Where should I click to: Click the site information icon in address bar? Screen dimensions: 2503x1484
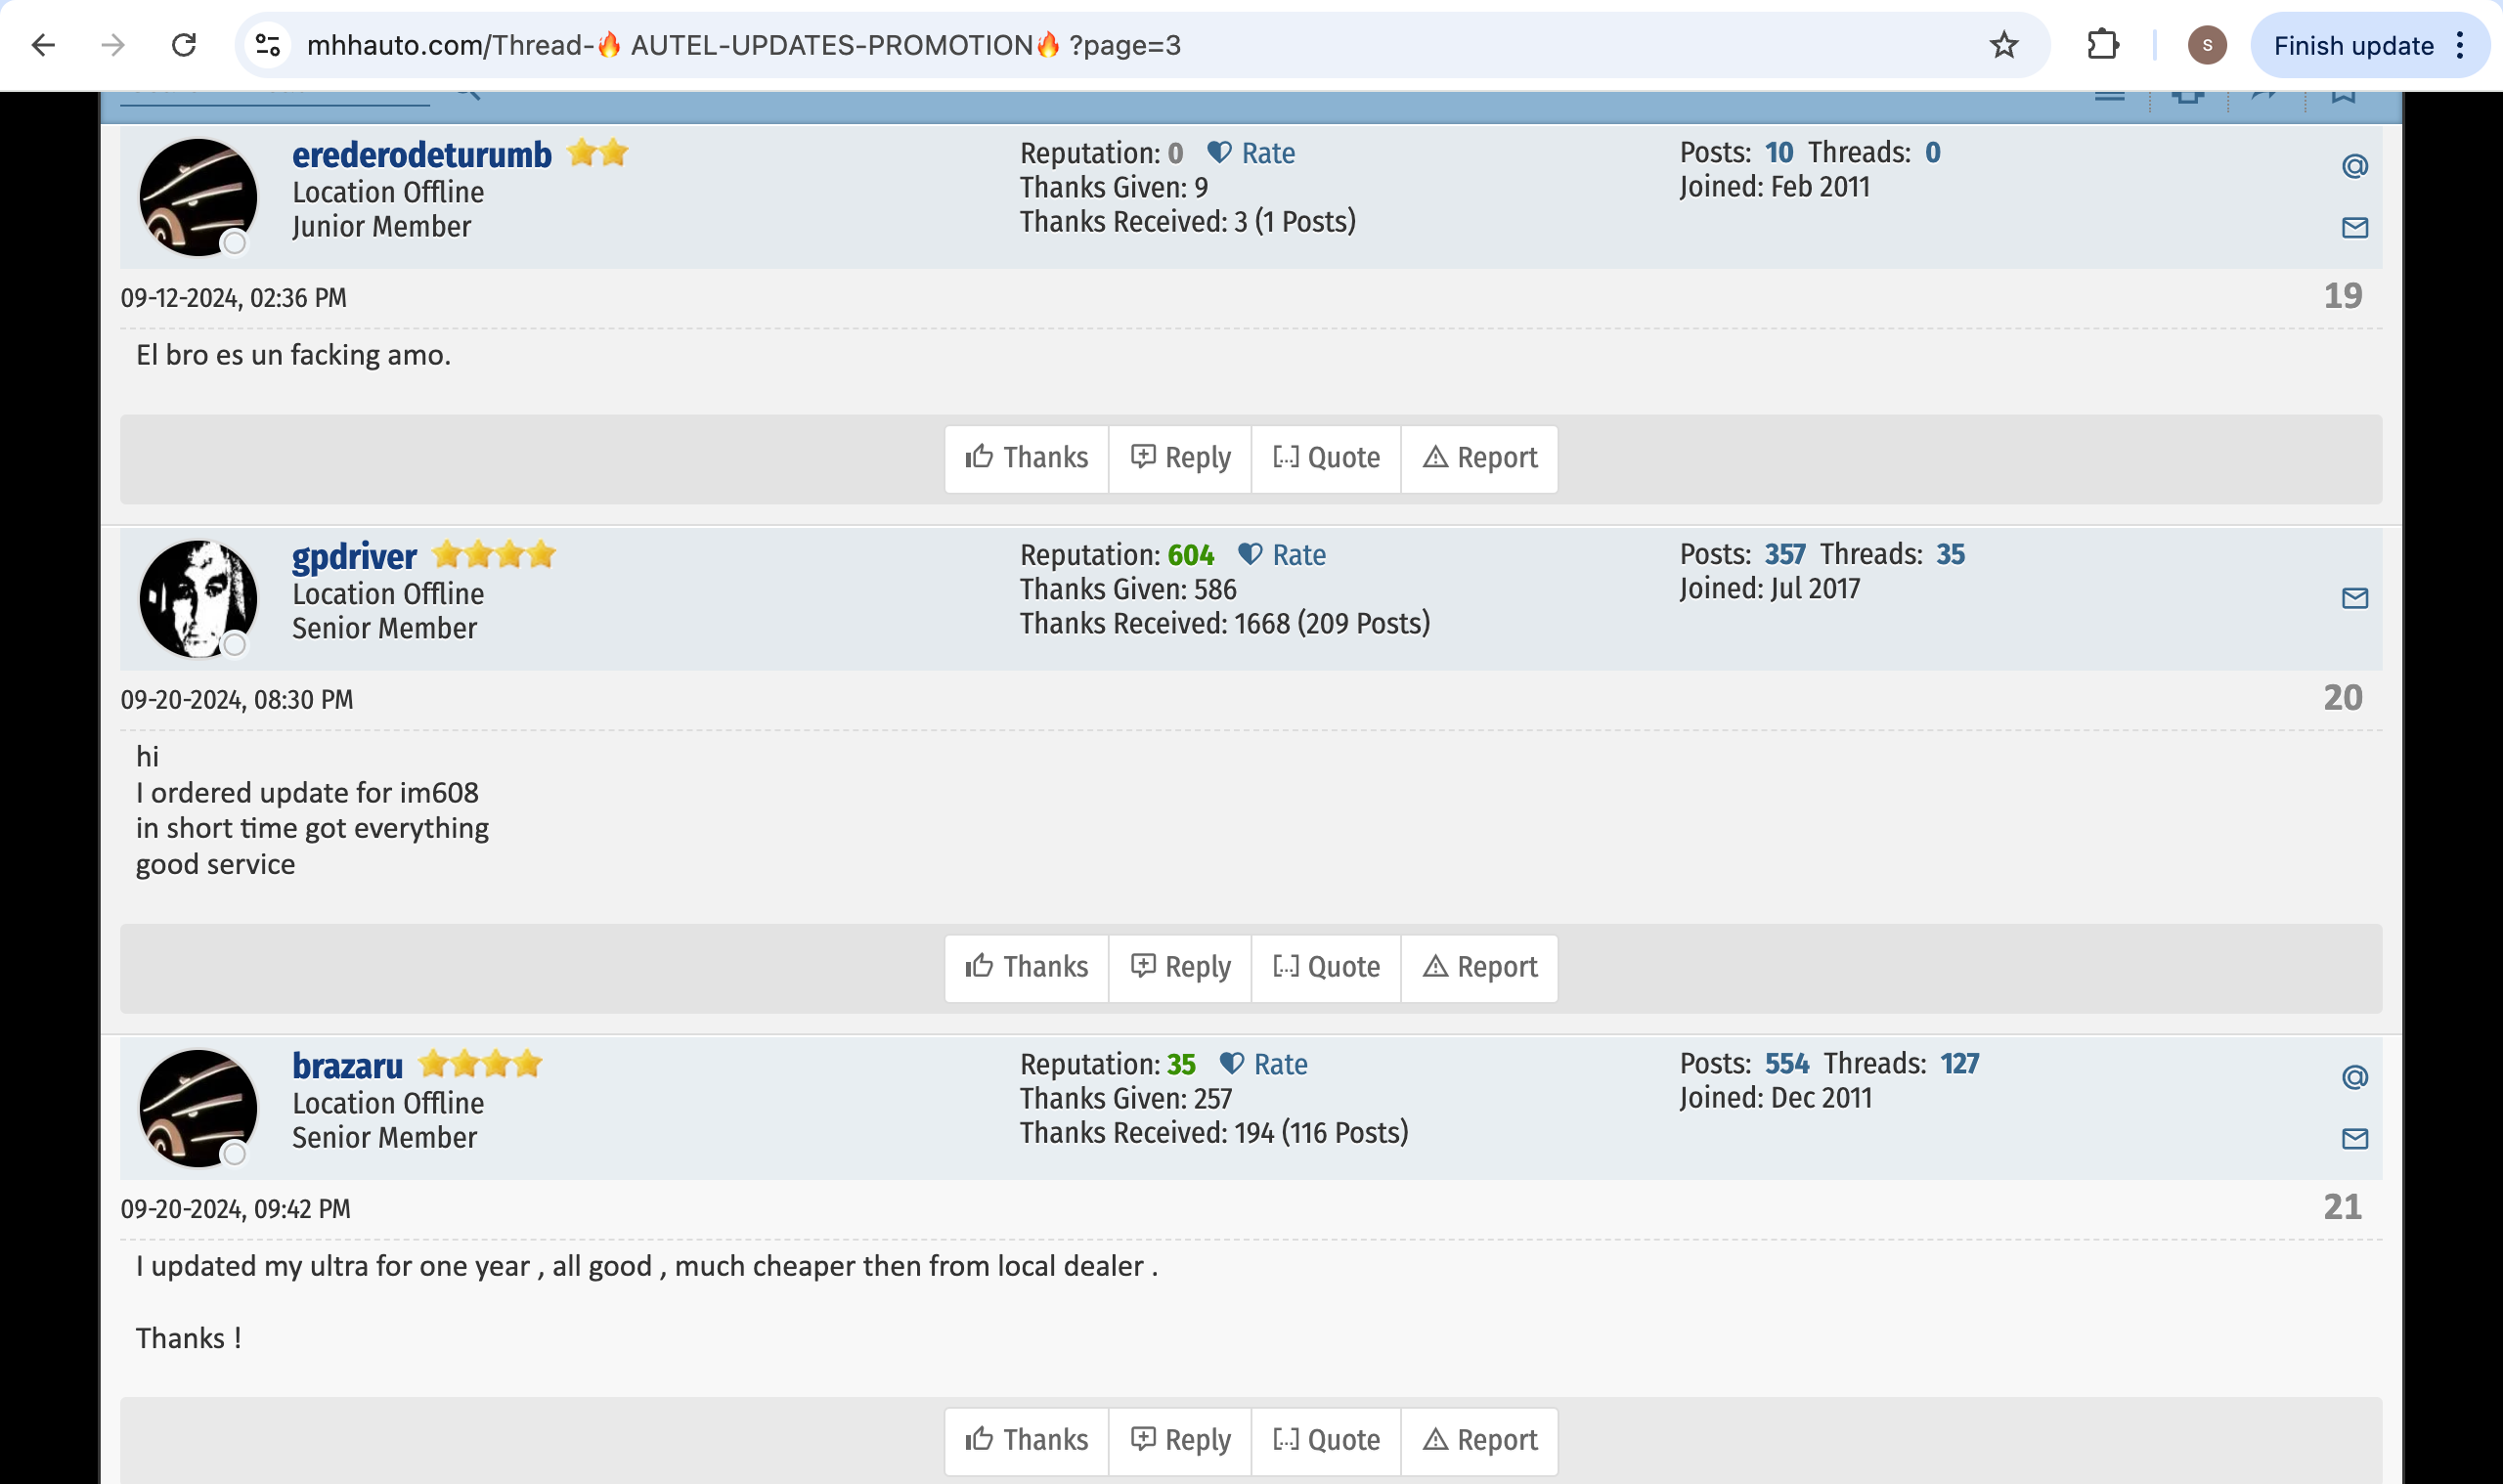pos(267,45)
